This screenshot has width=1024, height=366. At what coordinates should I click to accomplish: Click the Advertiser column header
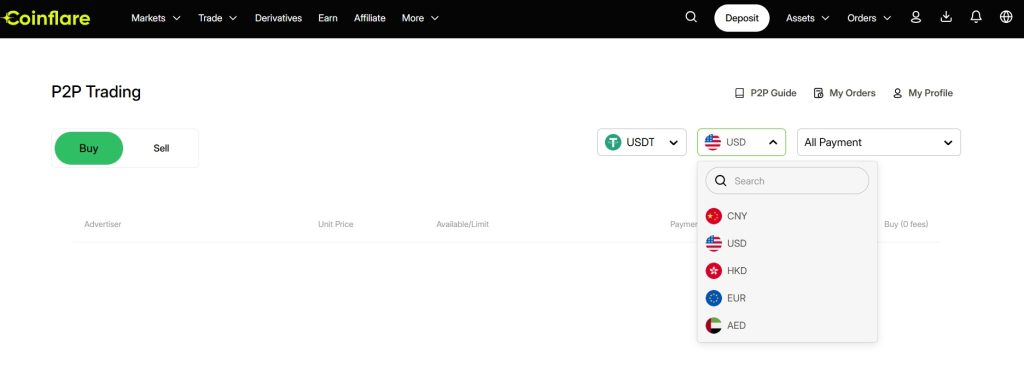pos(103,224)
